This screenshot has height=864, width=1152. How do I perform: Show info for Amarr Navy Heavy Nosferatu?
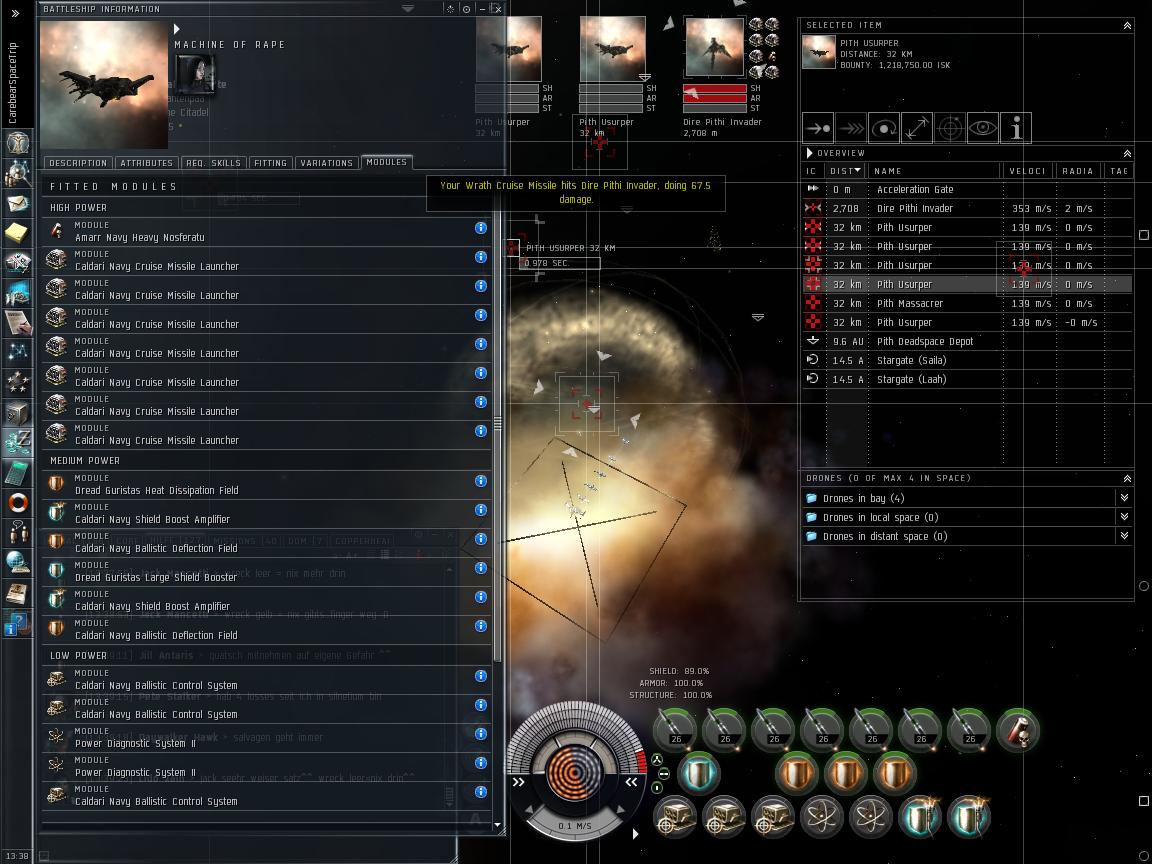tap(480, 228)
